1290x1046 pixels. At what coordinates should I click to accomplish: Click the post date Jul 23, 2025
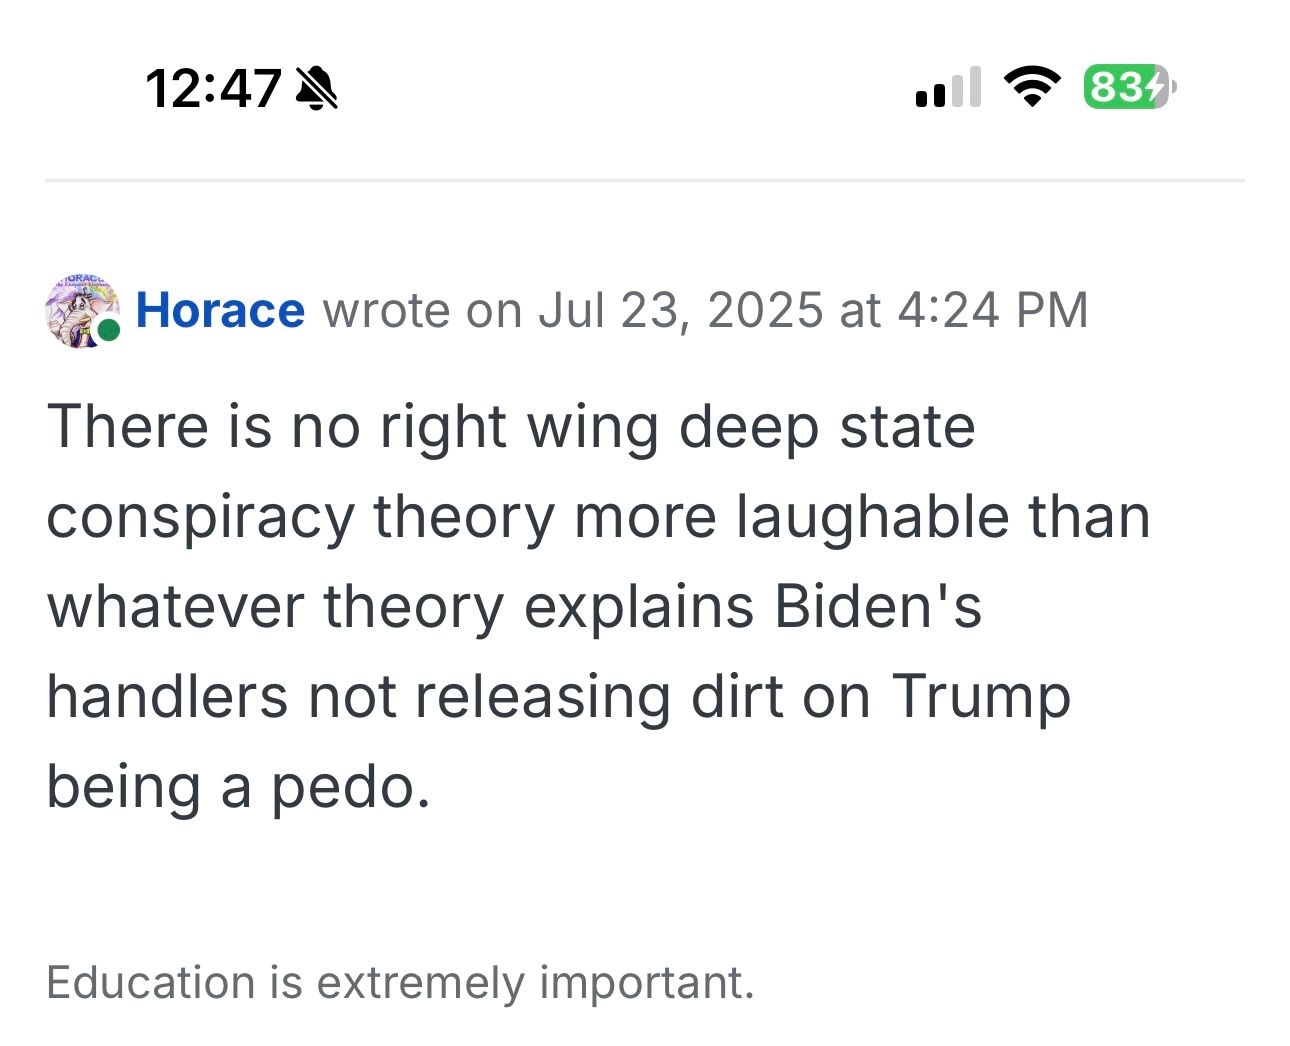(682, 310)
